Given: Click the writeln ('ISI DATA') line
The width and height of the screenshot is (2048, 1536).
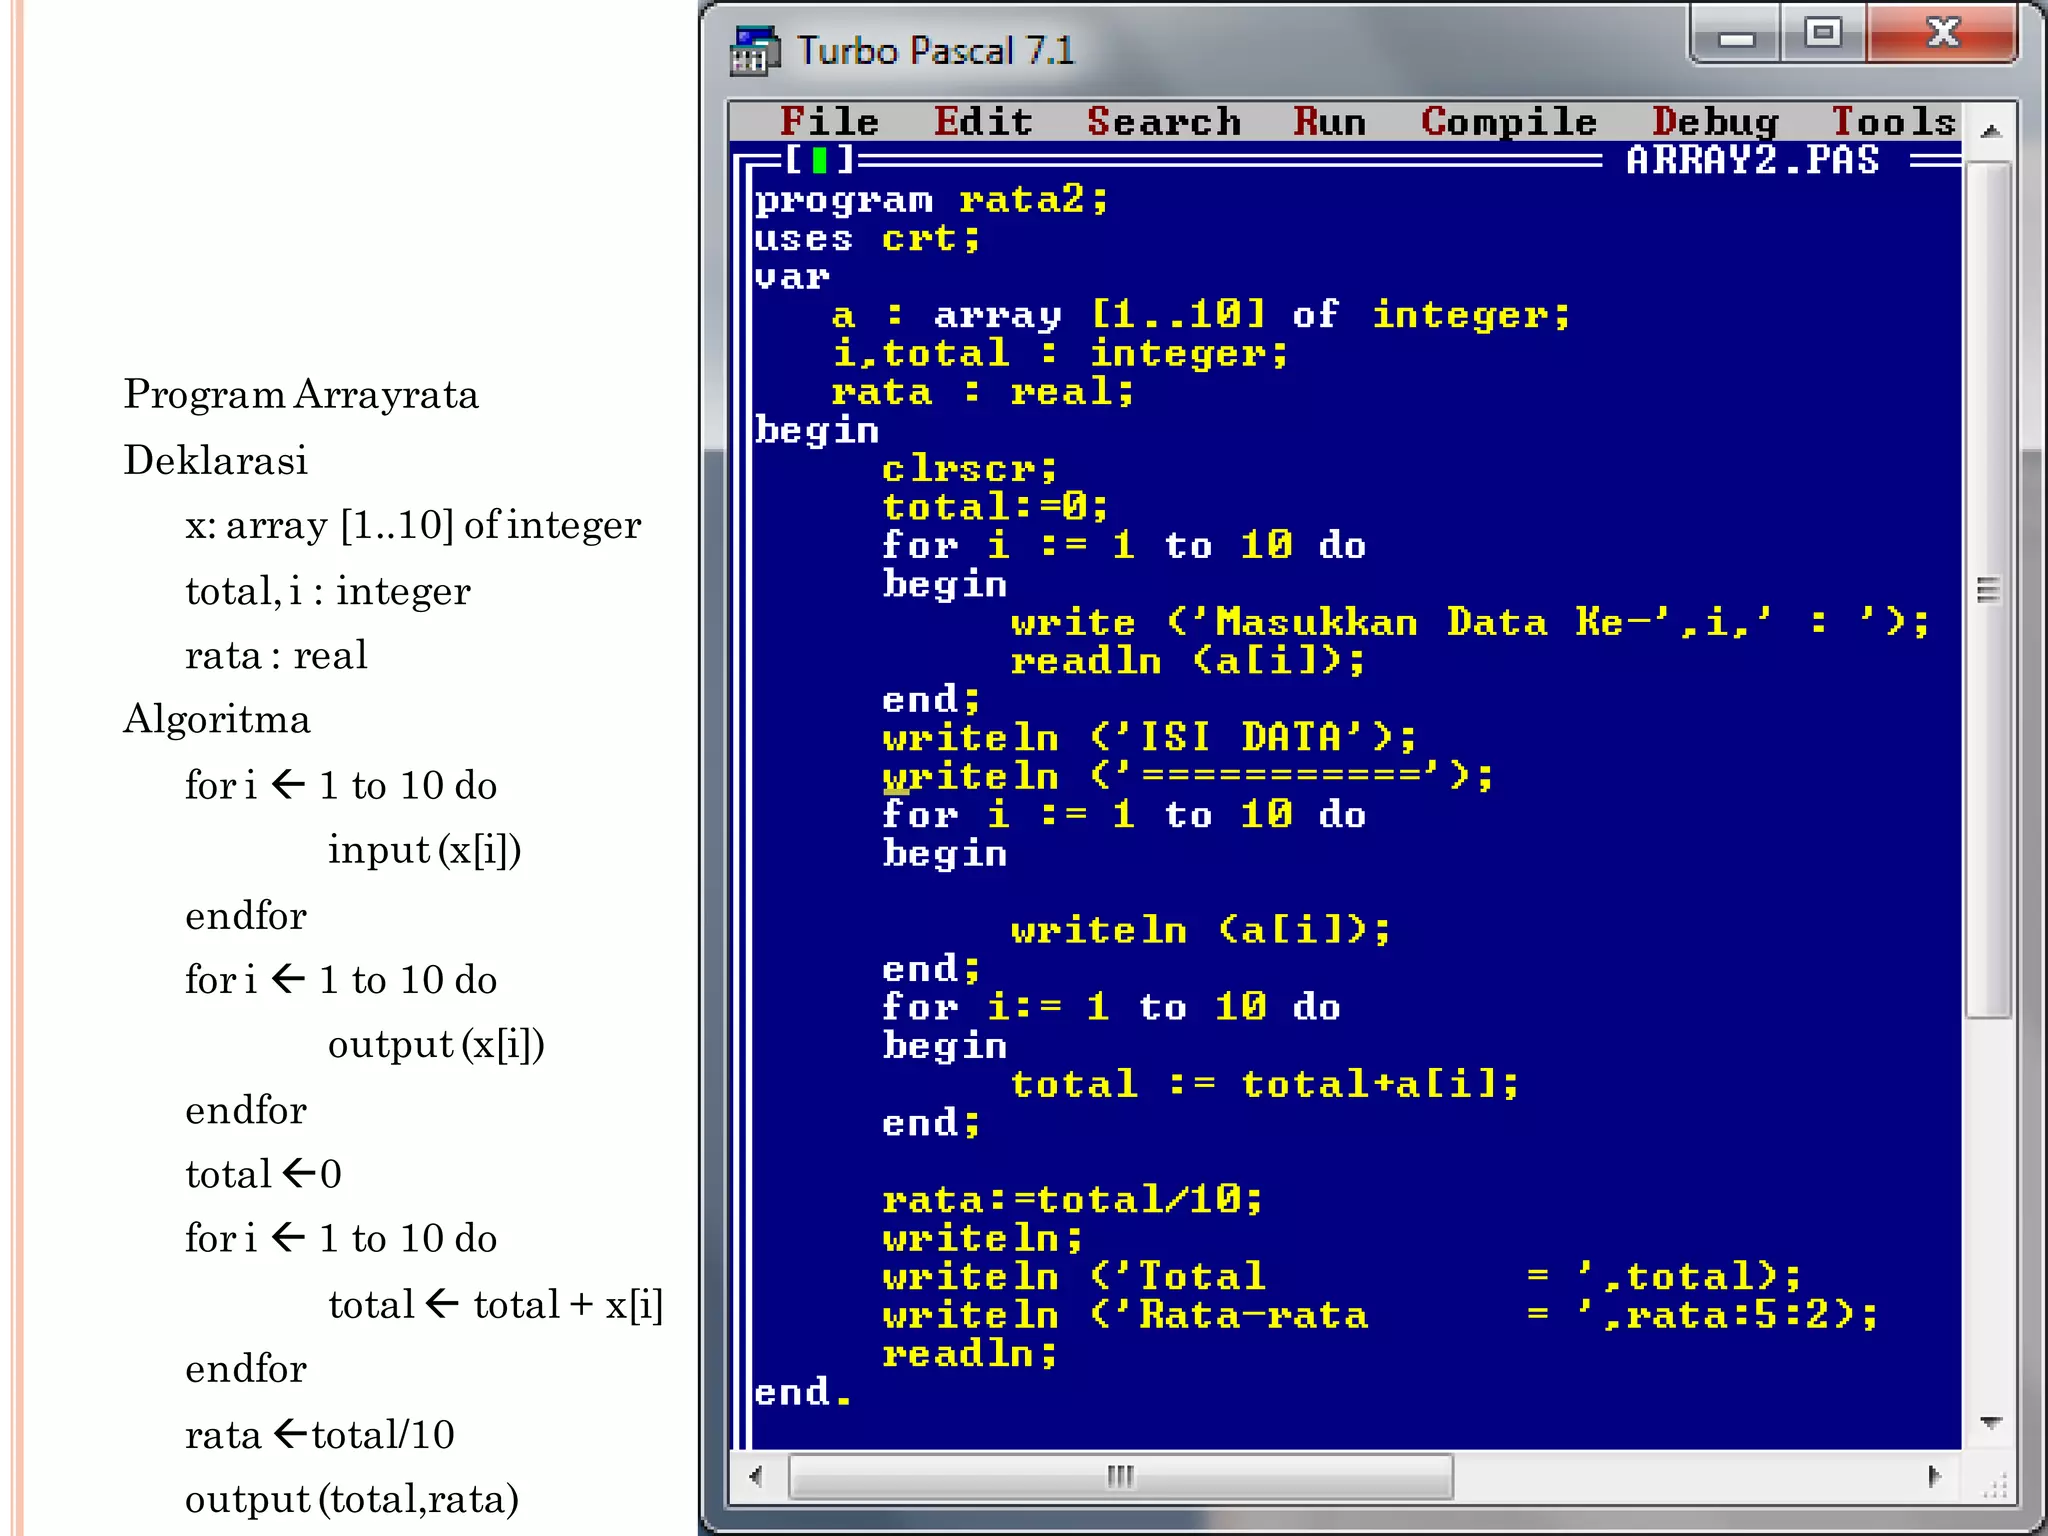Looking at the screenshot, I should click(1149, 738).
